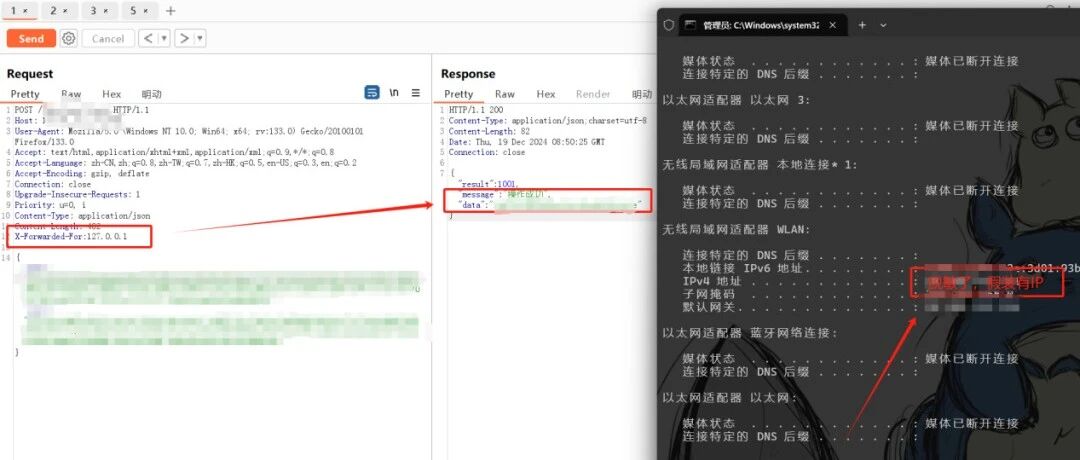Click the Request panel heading
Image resolution: width=1080 pixels, height=460 pixels.
coord(30,74)
